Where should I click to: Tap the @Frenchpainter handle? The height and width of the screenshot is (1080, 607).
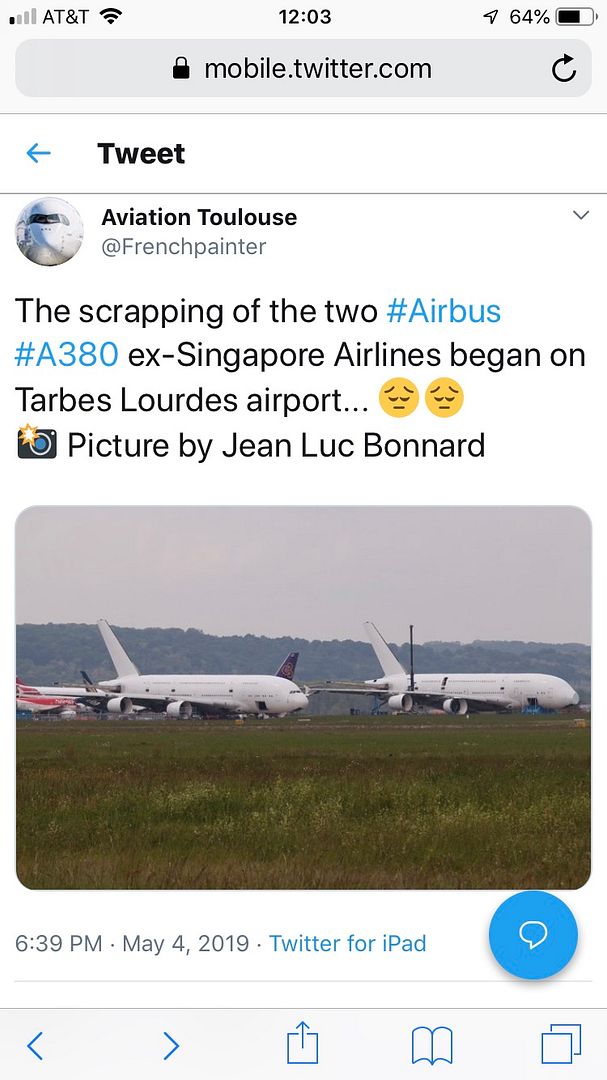click(x=183, y=247)
